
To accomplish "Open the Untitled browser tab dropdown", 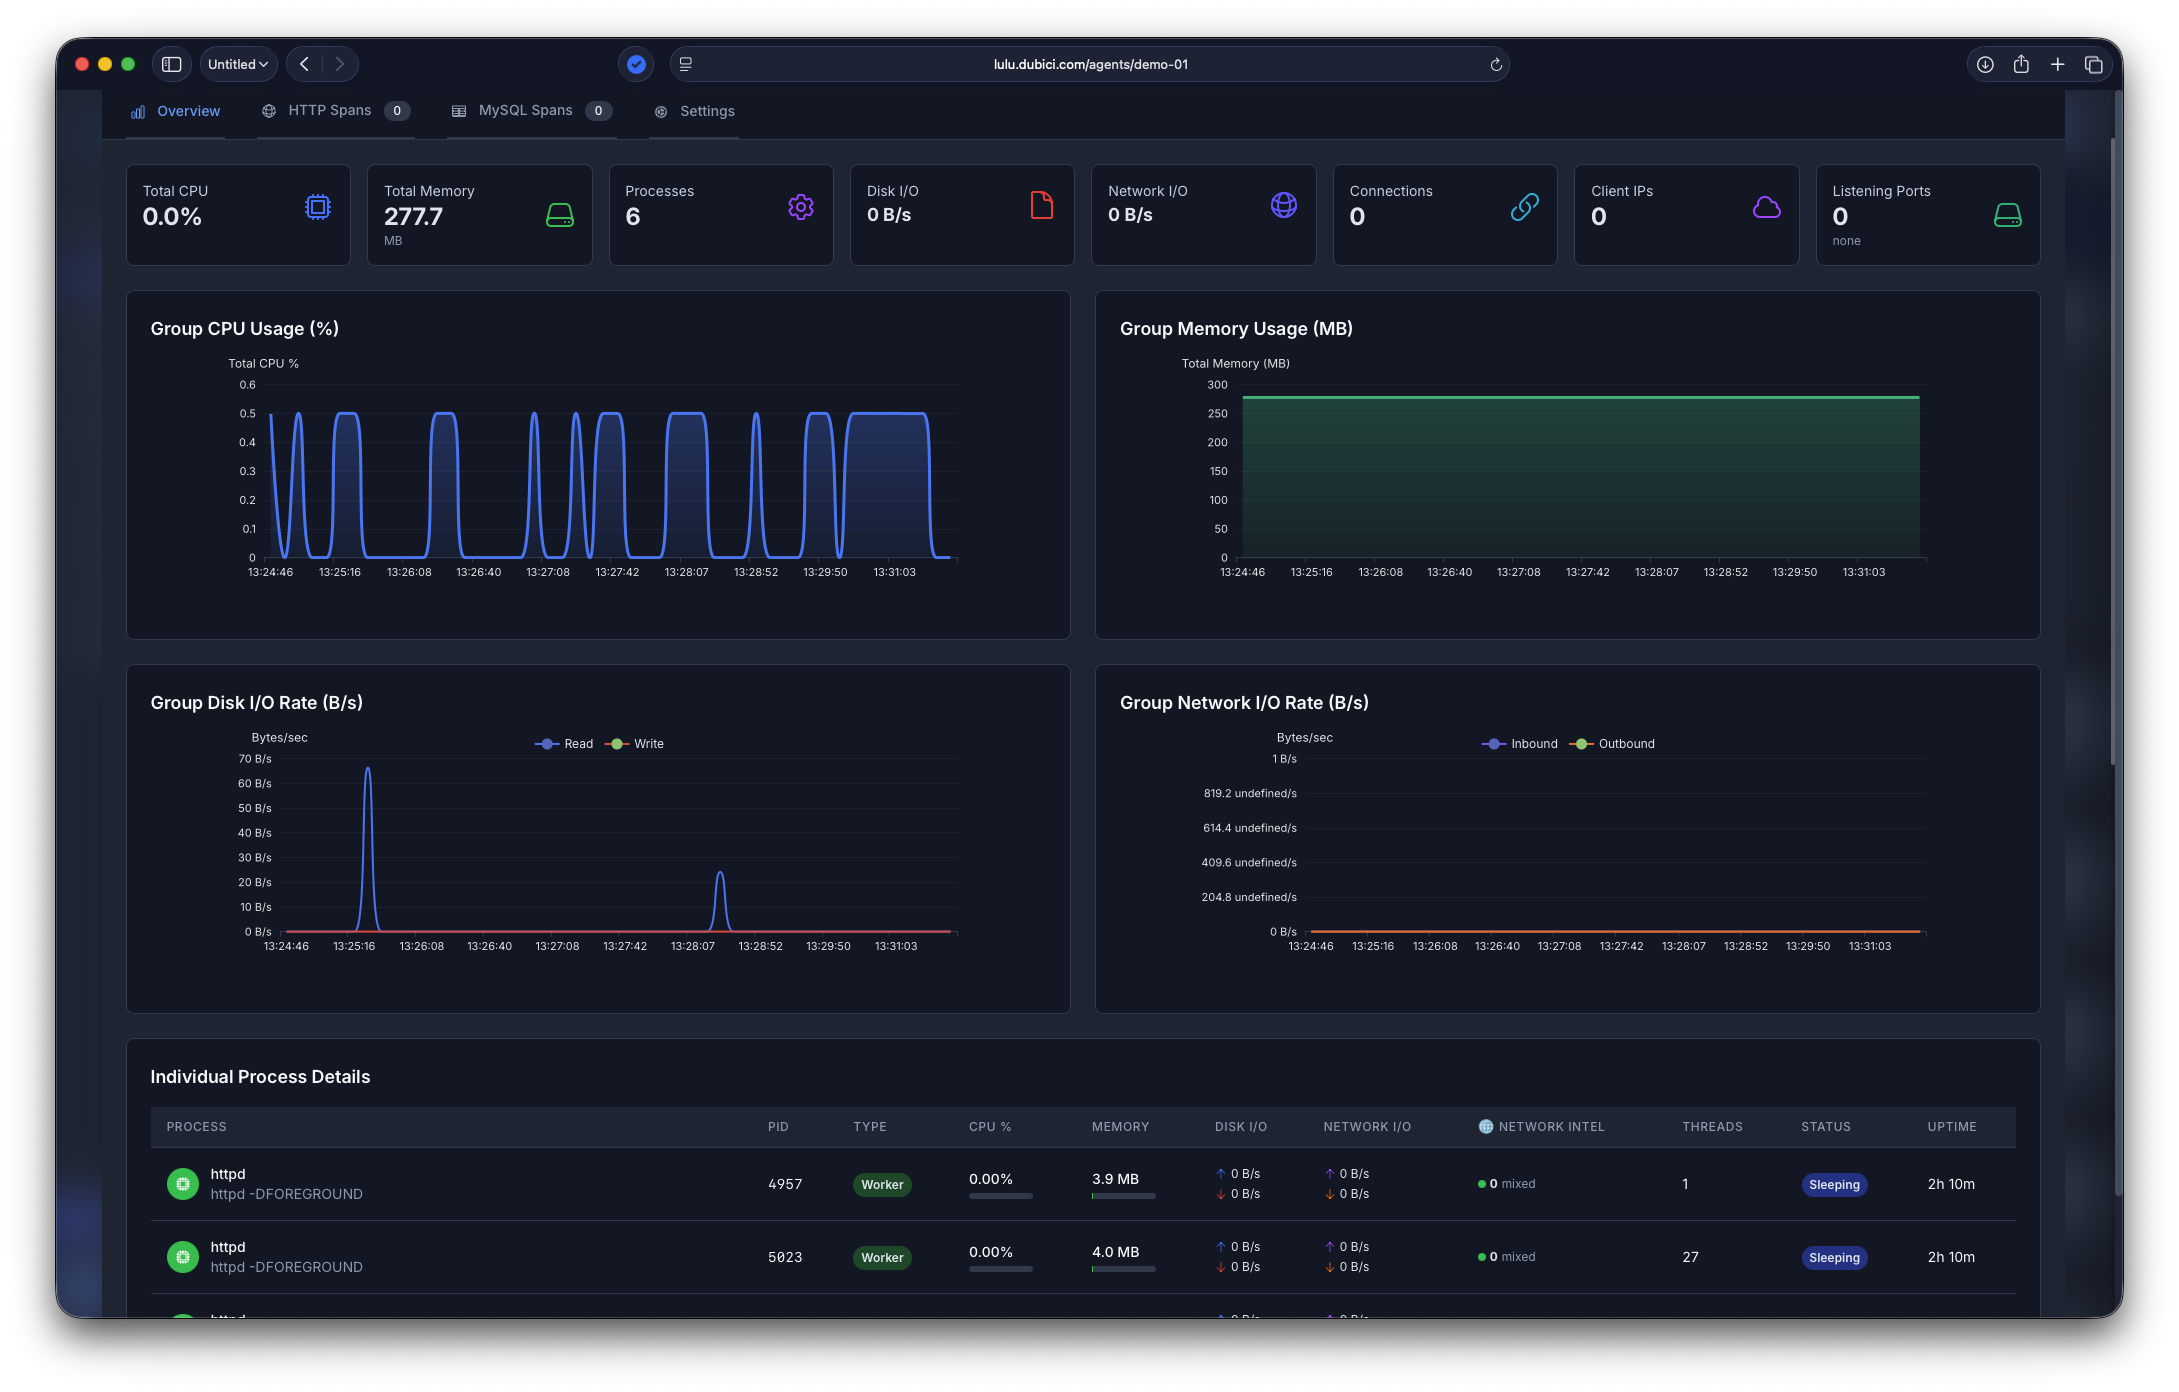I will click(238, 63).
